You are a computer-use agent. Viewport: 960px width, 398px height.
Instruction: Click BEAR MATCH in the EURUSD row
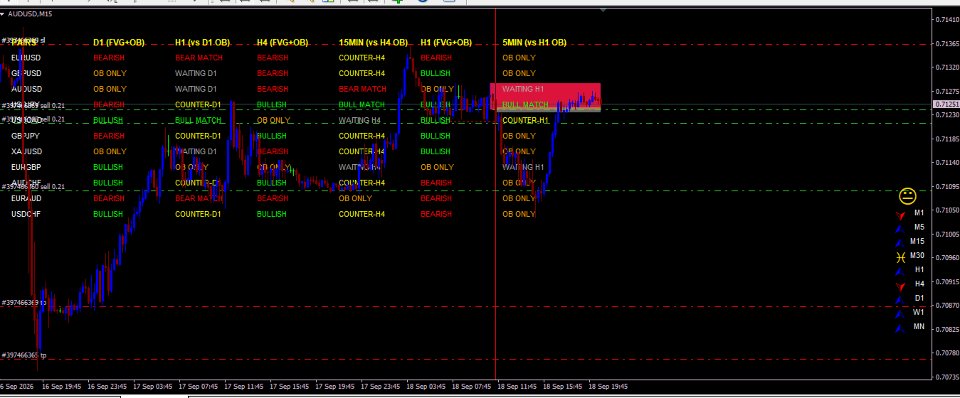(x=199, y=58)
